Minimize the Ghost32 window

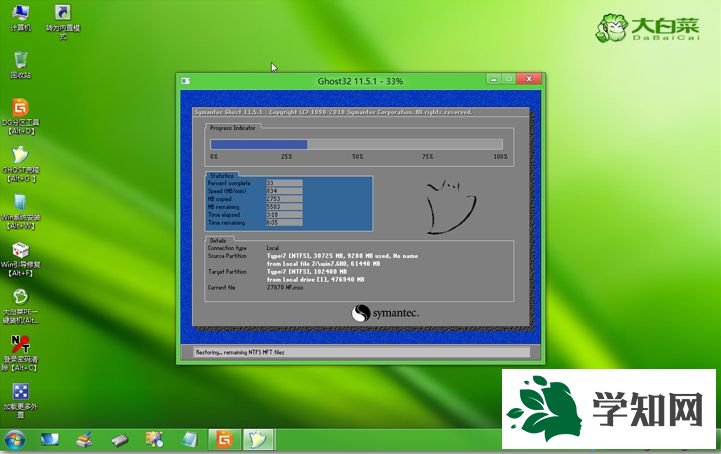tap(494, 79)
